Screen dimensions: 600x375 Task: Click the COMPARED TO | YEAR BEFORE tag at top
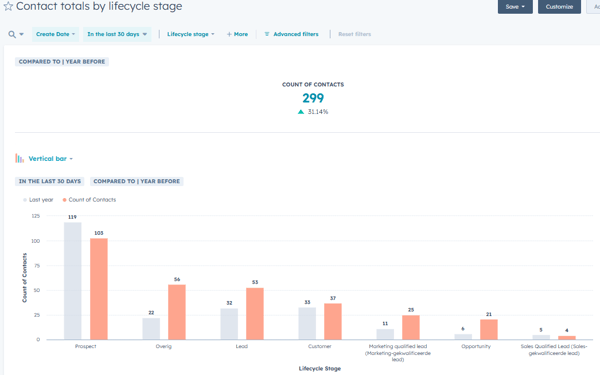[62, 62]
